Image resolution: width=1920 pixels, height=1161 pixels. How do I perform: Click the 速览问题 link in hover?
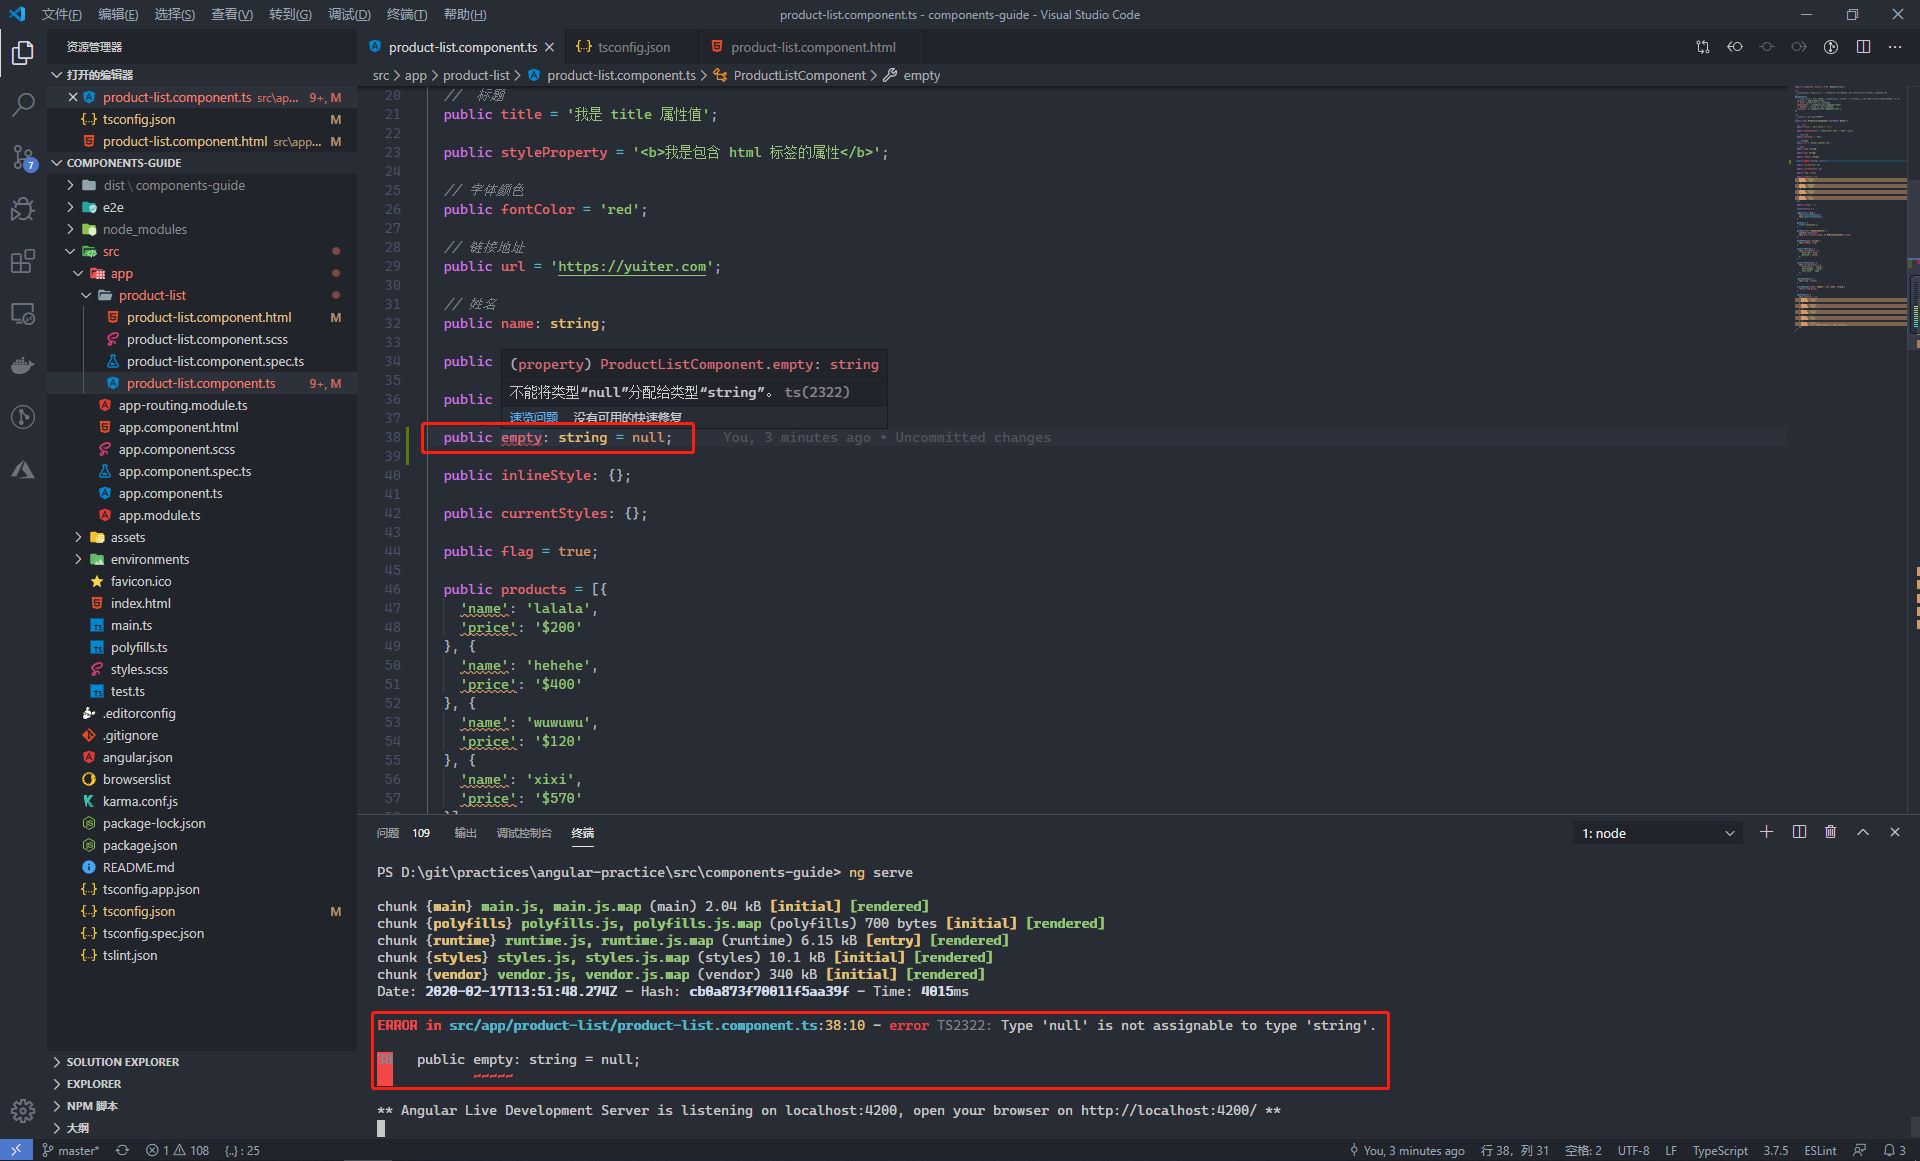[534, 417]
